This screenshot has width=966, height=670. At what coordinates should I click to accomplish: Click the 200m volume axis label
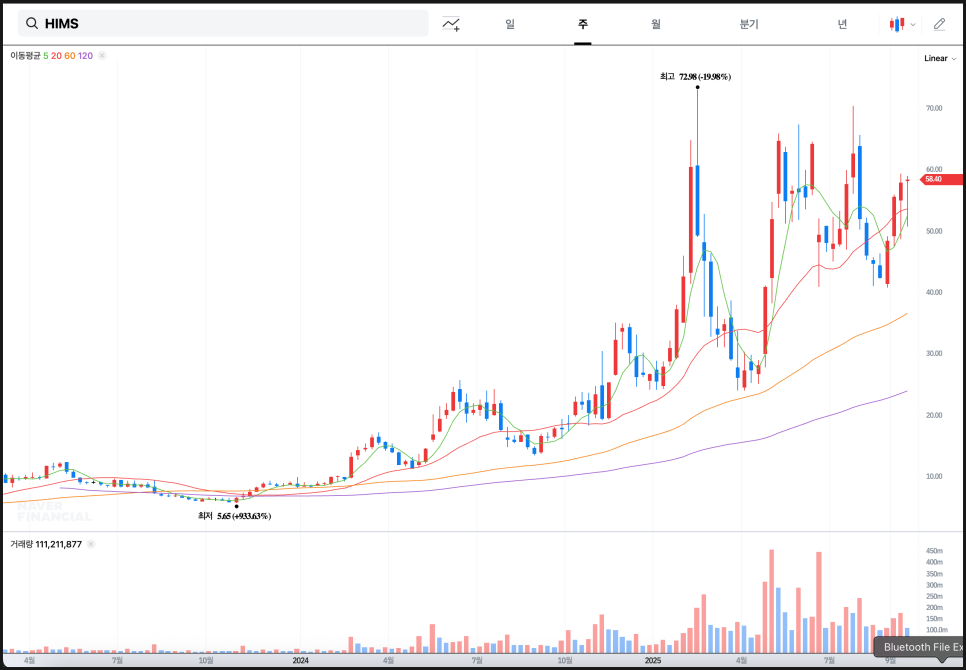click(x=935, y=608)
